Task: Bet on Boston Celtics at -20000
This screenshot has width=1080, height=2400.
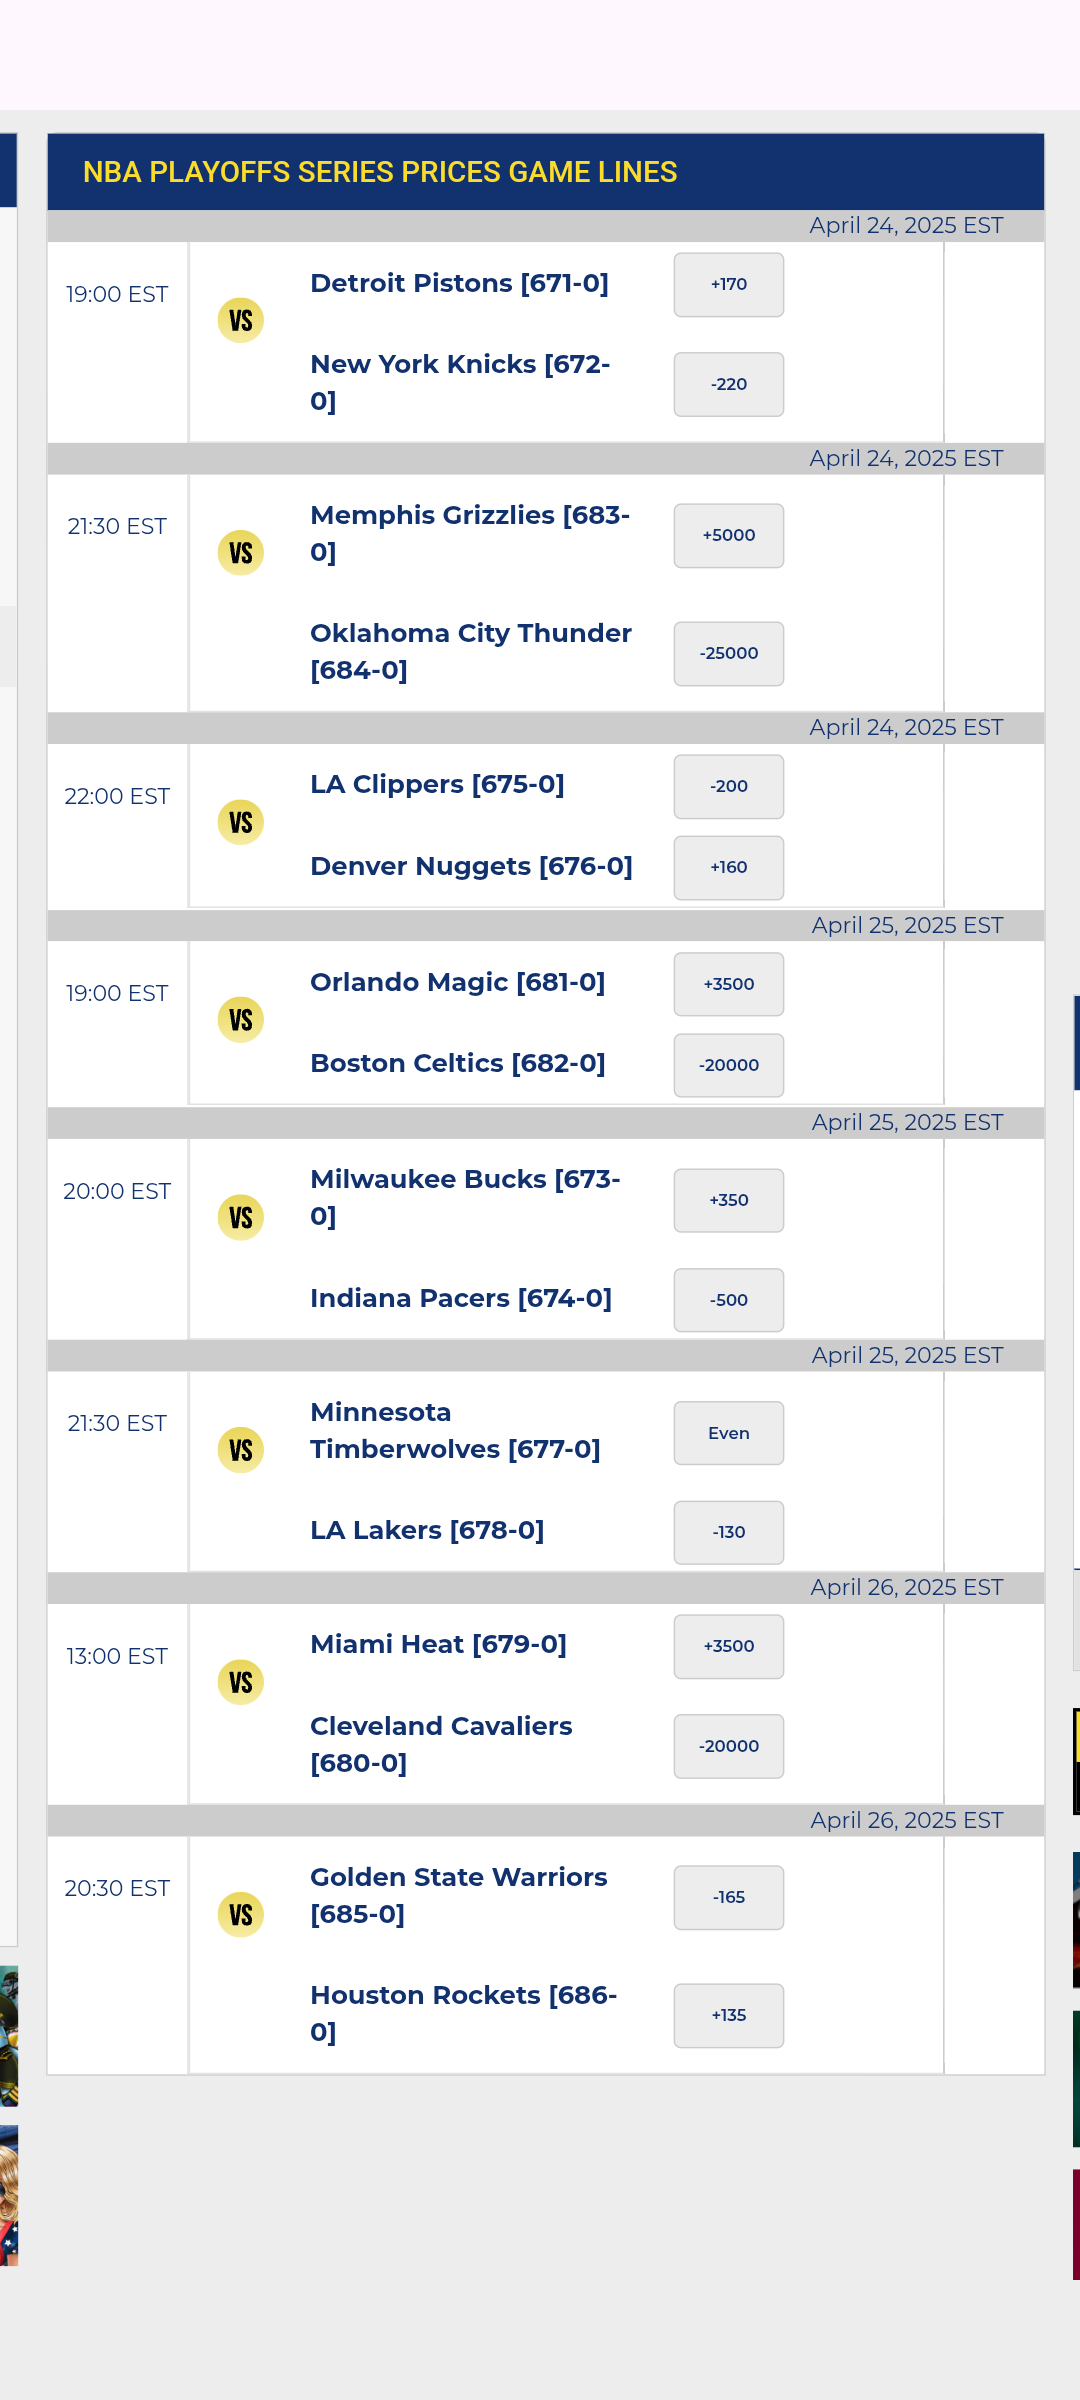Action: tap(729, 1066)
